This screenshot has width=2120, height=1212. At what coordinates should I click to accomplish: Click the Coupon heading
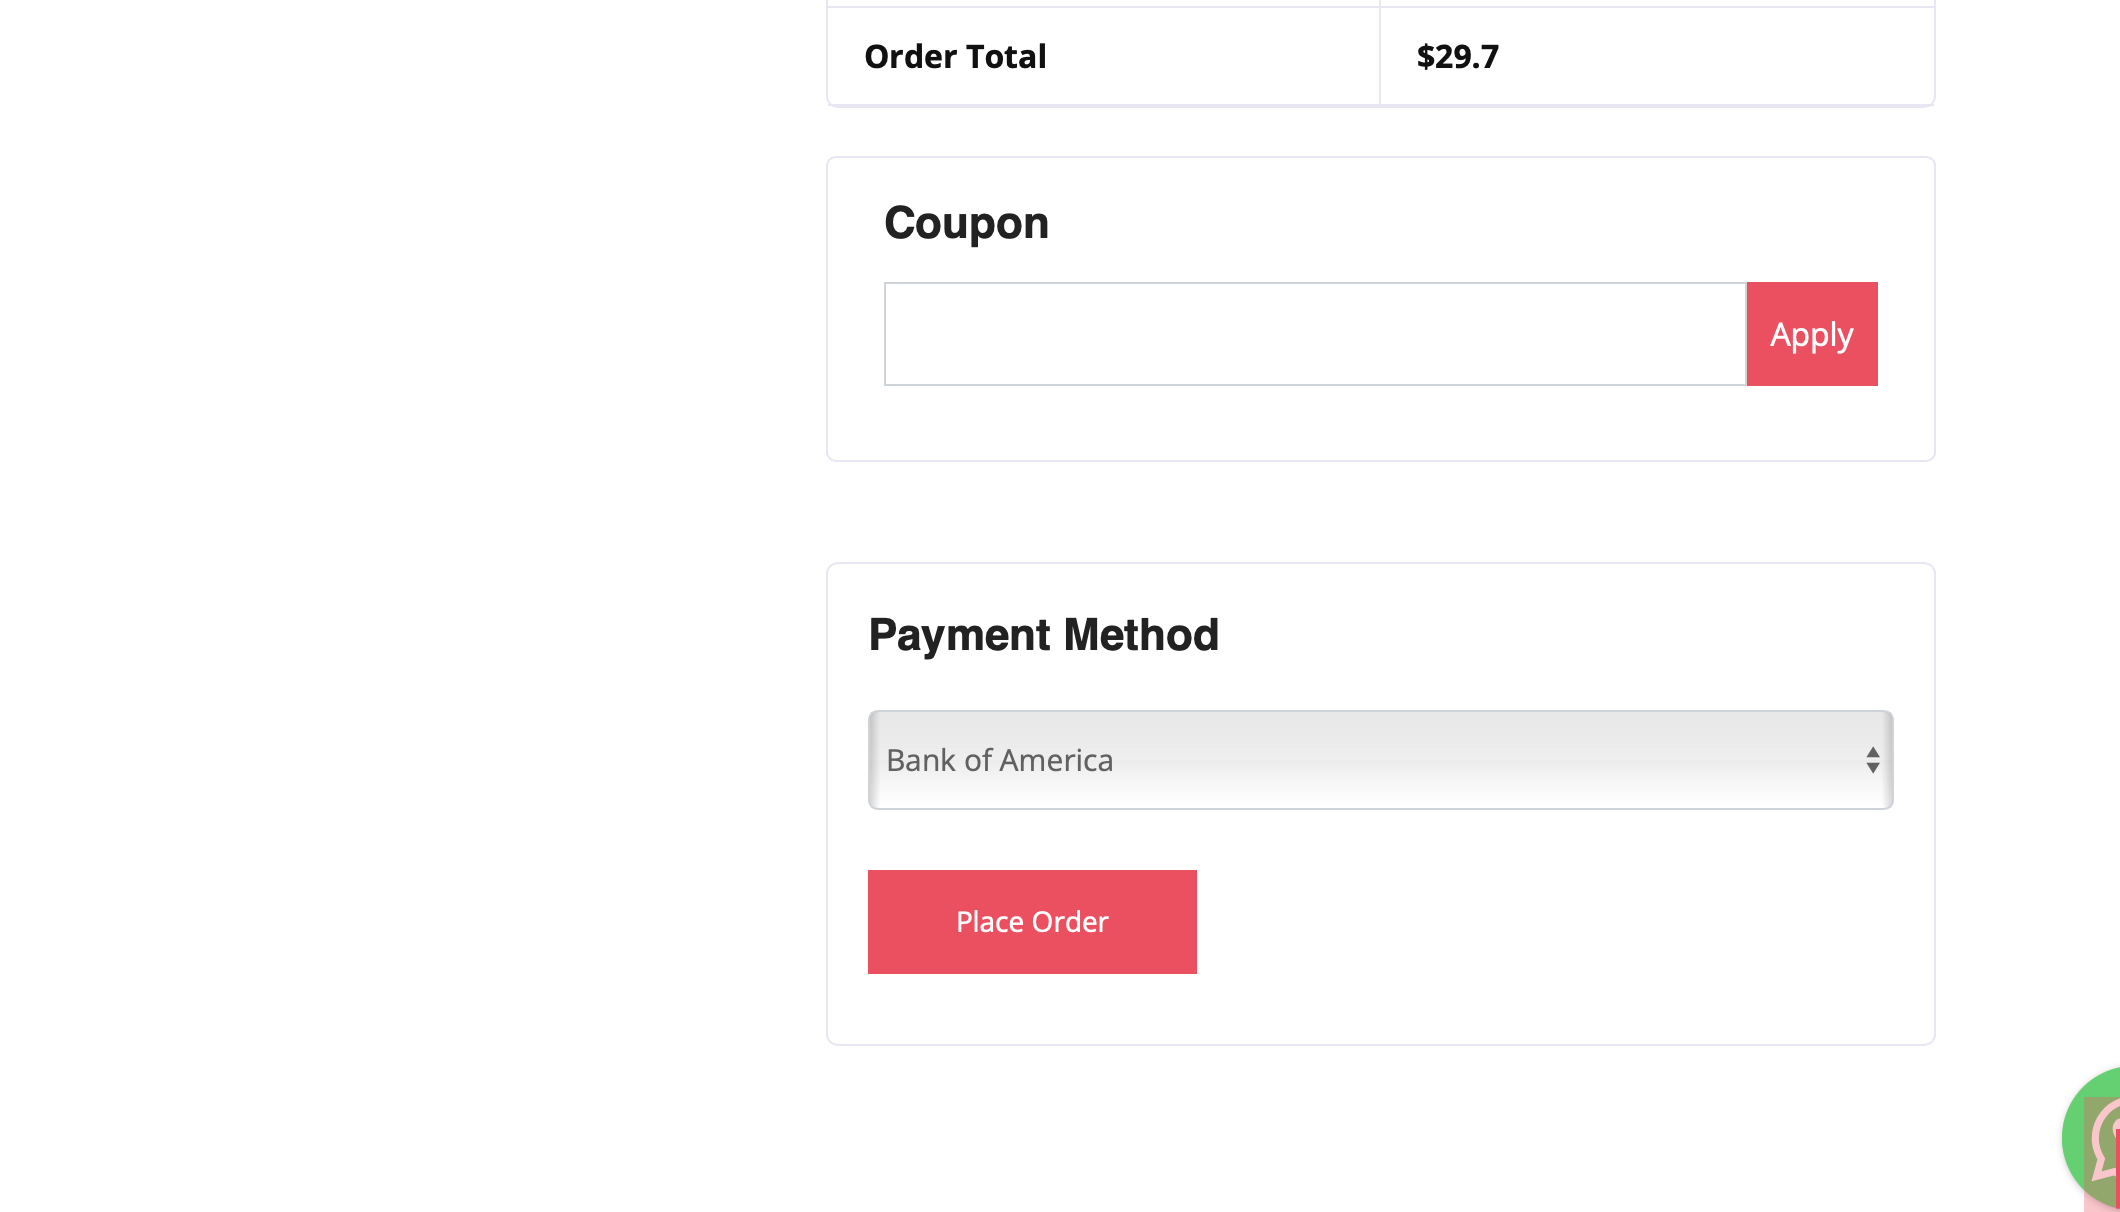[x=966, y=223]
